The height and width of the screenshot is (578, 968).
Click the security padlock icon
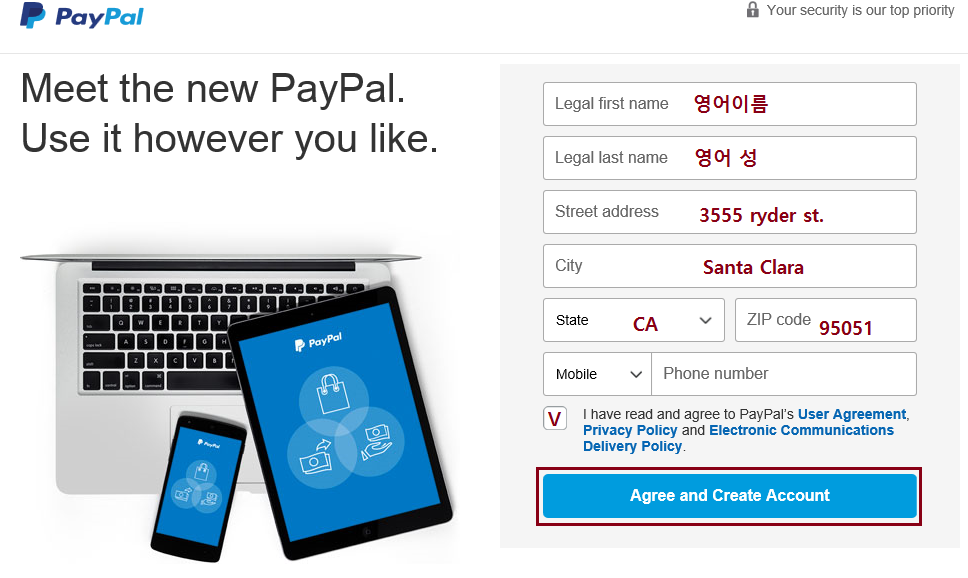753,9
